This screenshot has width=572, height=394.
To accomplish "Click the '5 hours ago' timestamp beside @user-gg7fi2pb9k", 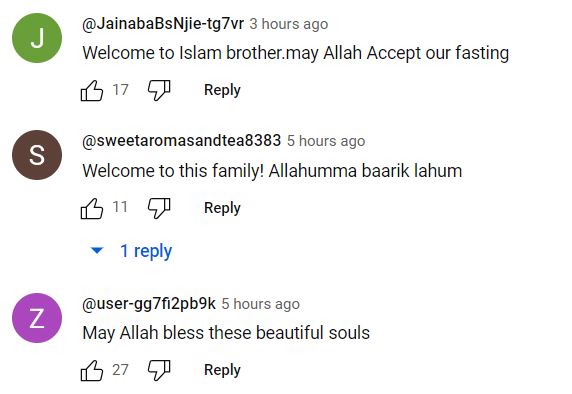I will (x=261, y=304).
